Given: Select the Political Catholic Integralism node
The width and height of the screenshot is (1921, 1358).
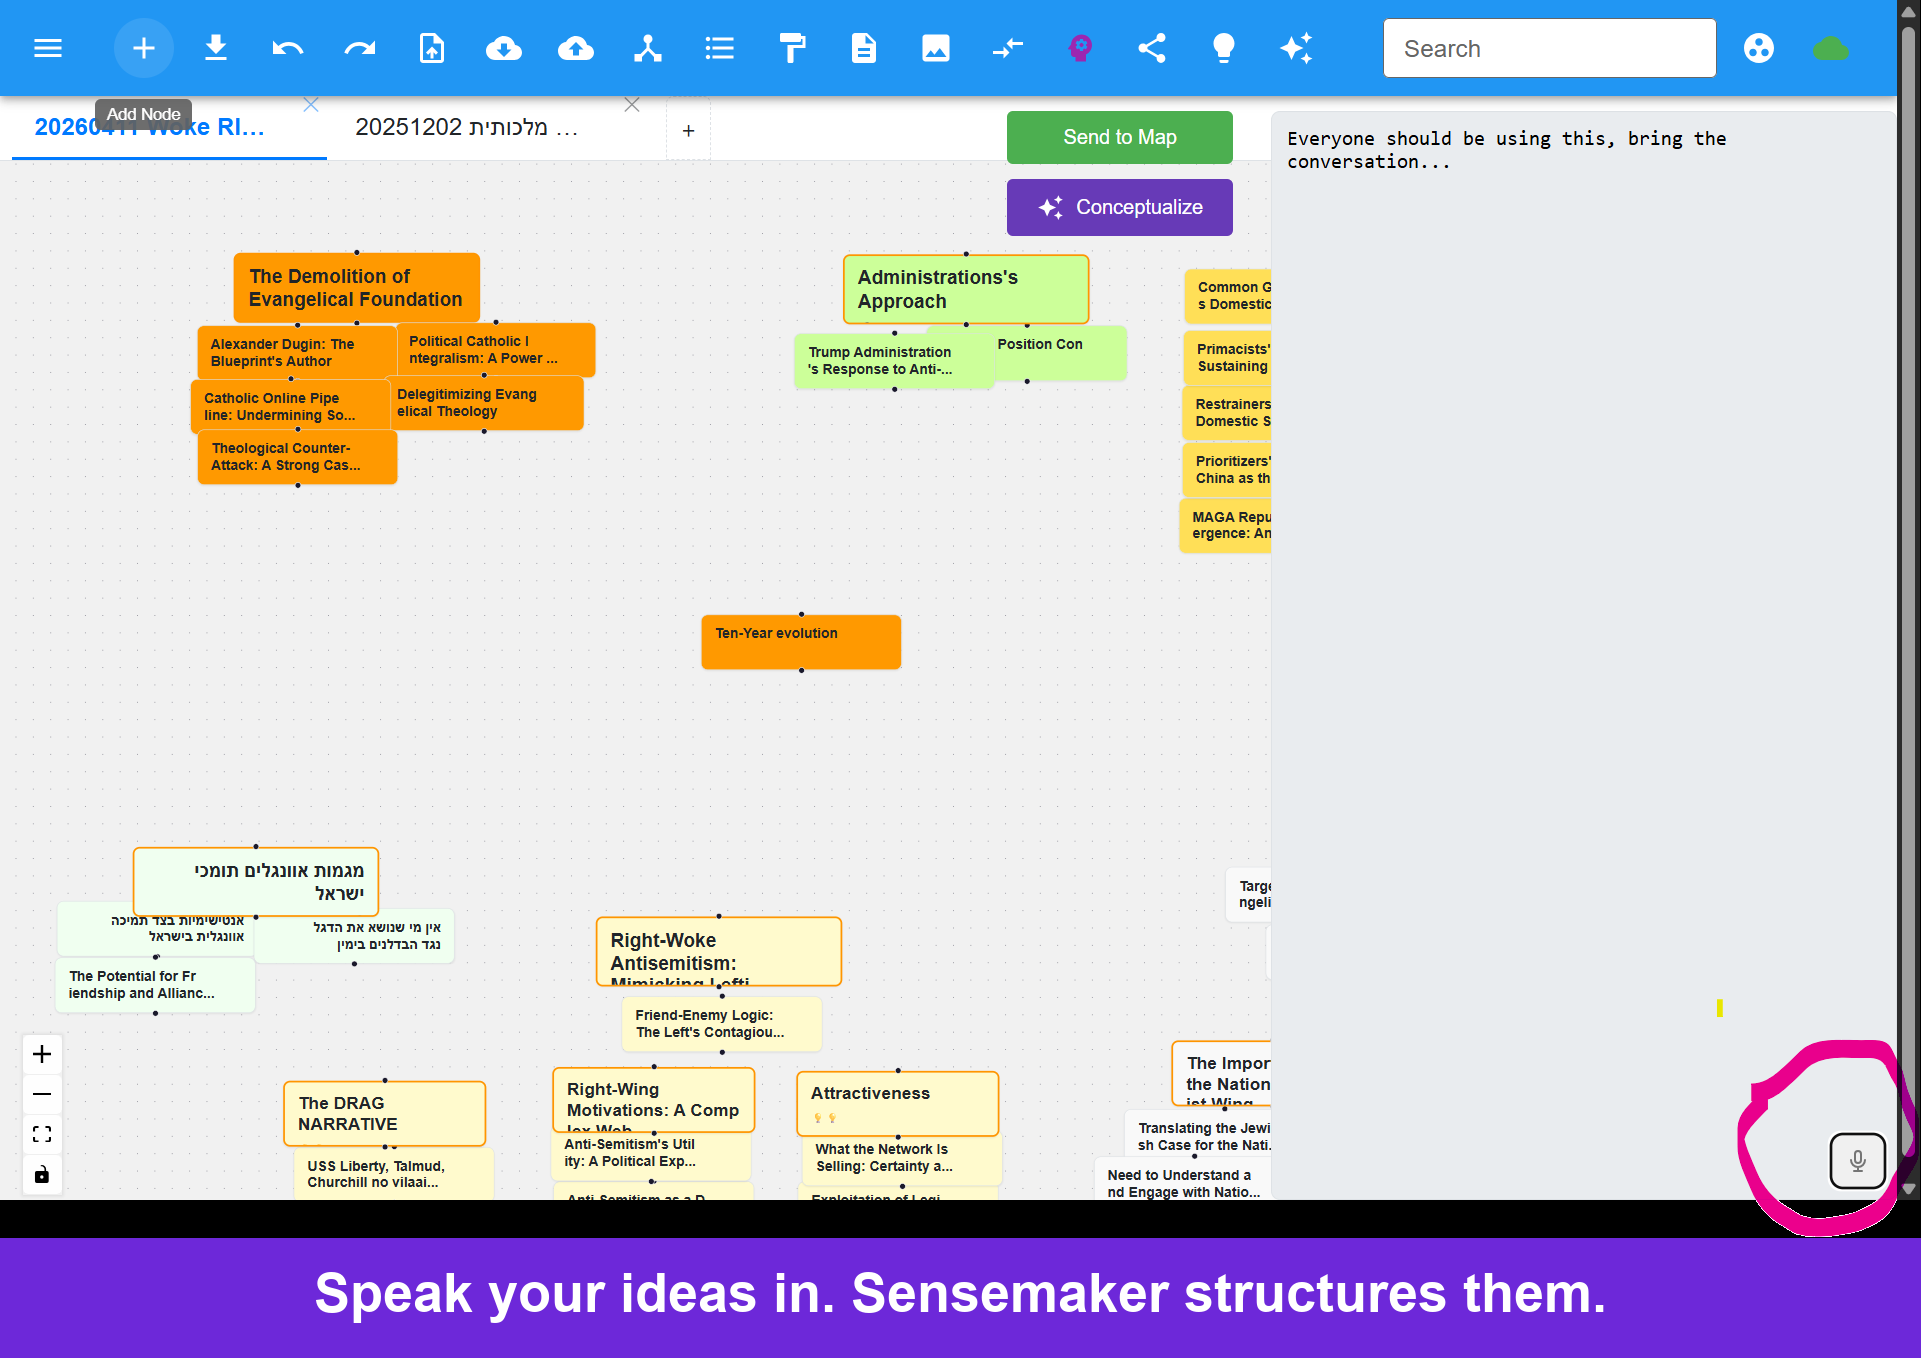Looking at the screenshot, I should (x=496, y=350).
